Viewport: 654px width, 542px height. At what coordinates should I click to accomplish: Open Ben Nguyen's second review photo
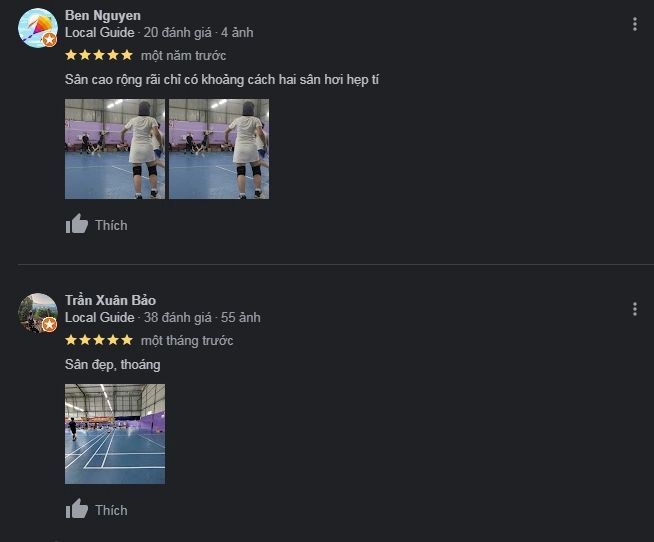pos(219,149)
